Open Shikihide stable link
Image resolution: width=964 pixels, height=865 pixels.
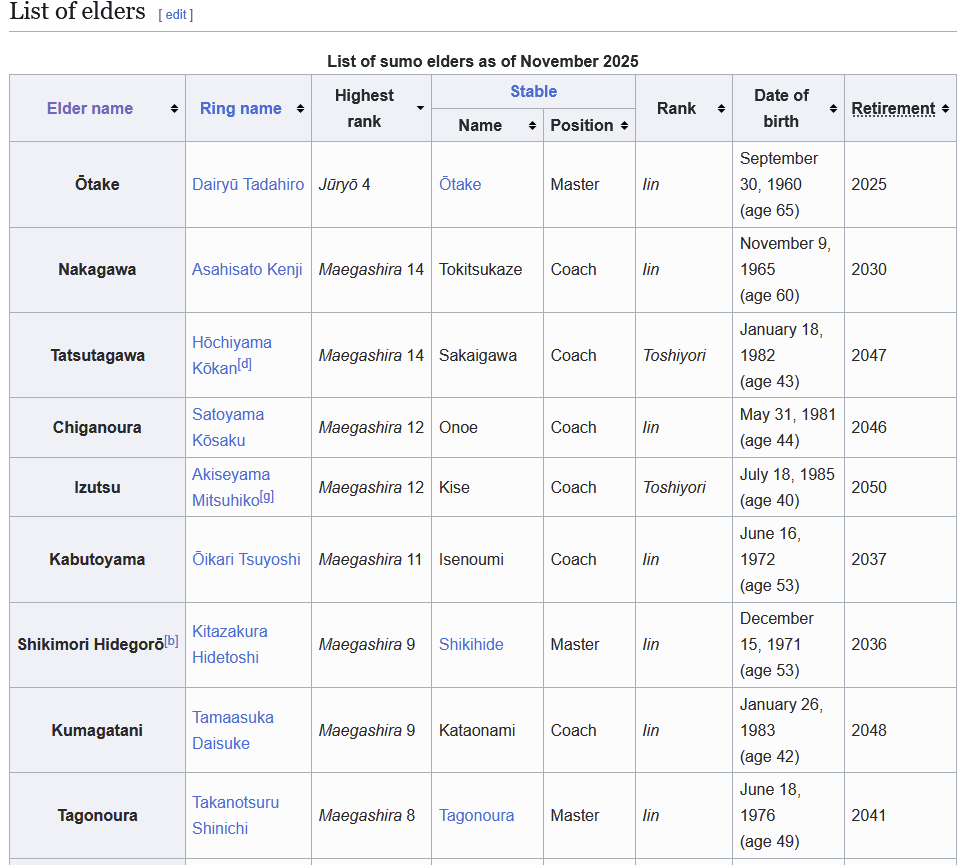(471, 644)
